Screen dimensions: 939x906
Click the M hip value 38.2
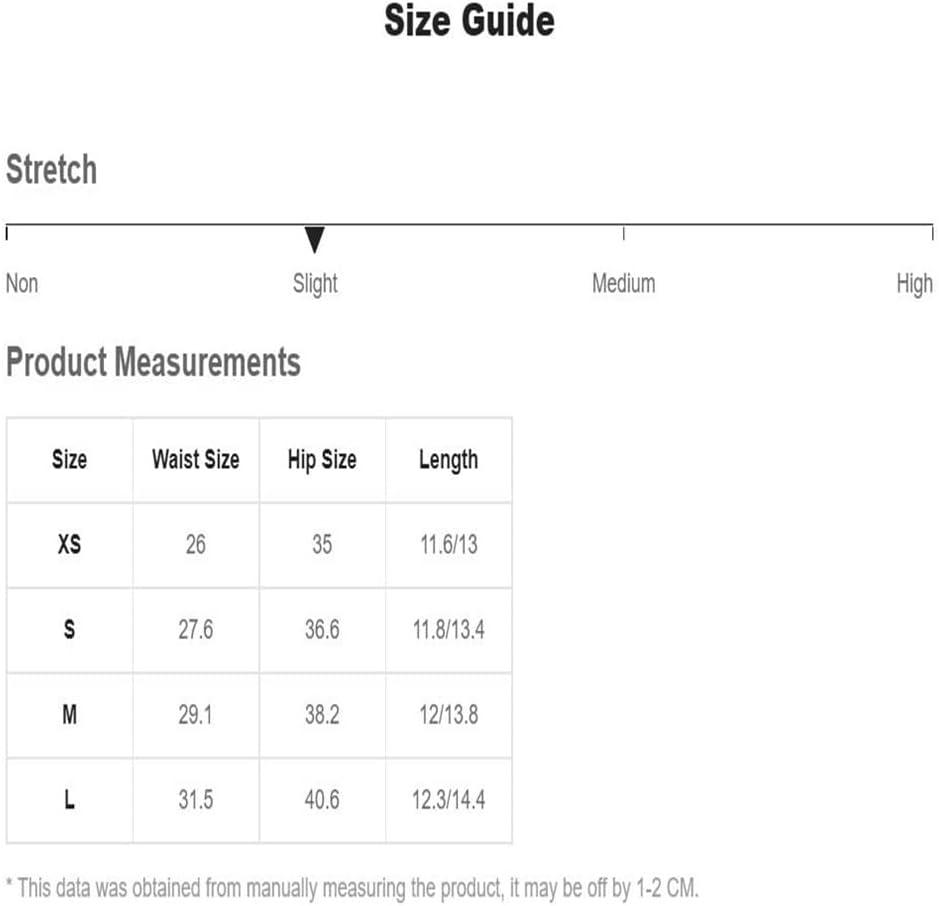tap(322, 715)
